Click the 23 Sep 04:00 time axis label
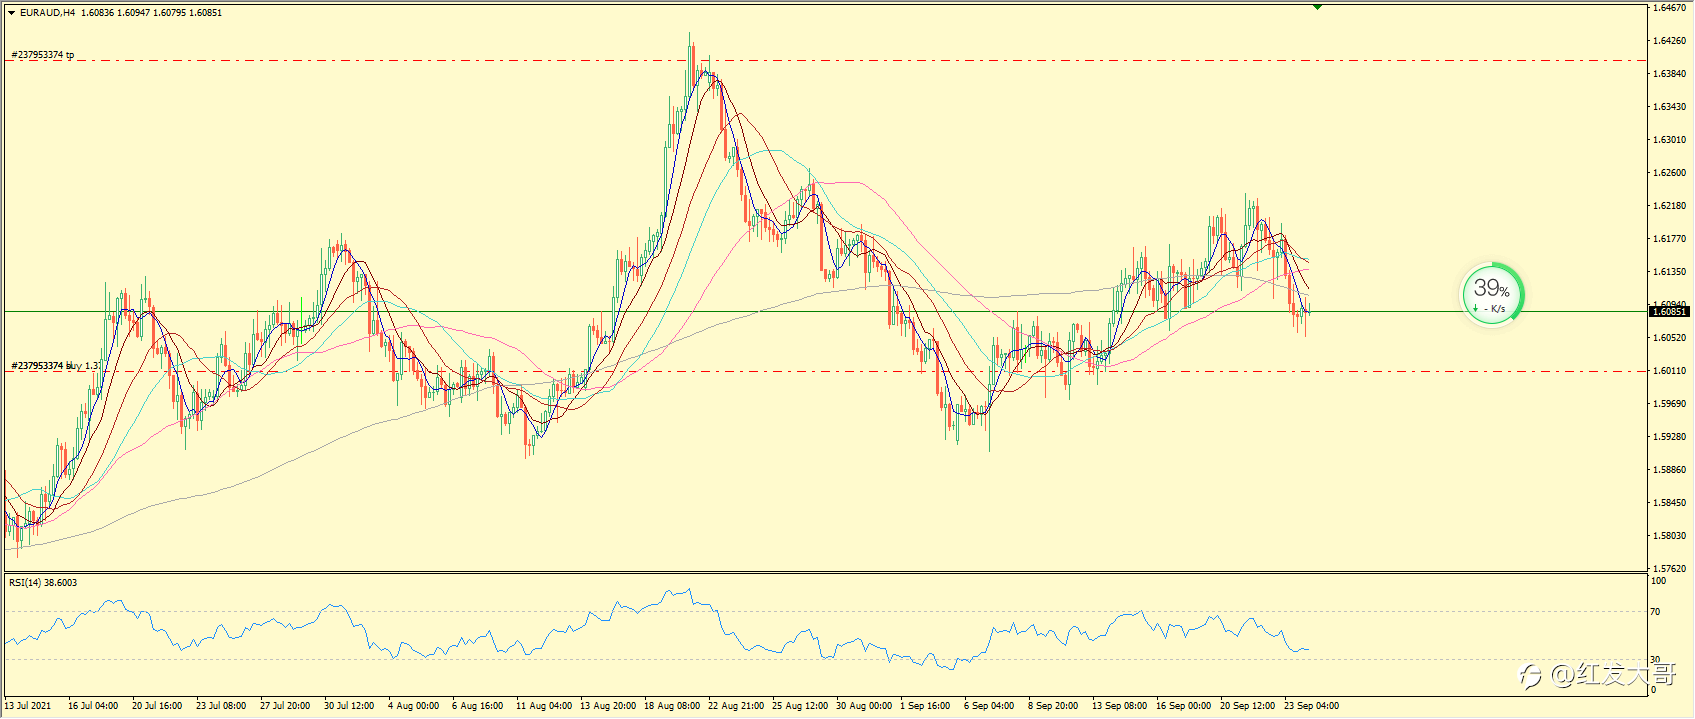 1311,706
